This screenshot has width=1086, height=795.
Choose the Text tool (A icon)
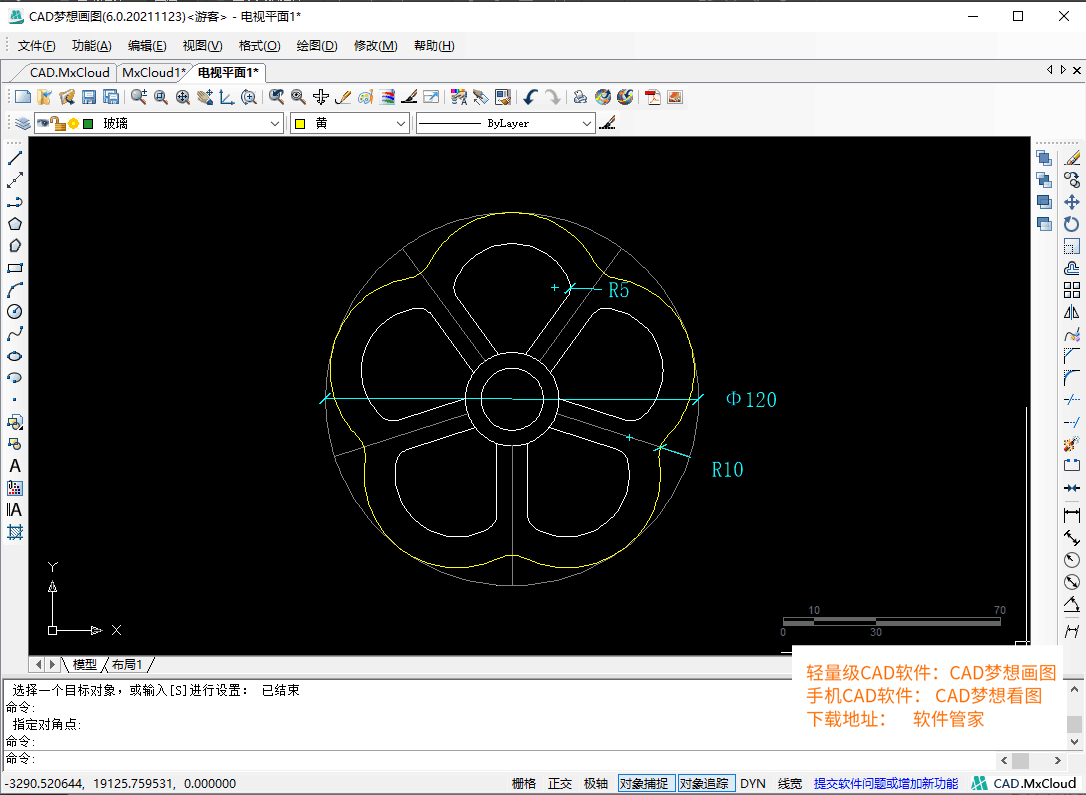click(15, 466)
